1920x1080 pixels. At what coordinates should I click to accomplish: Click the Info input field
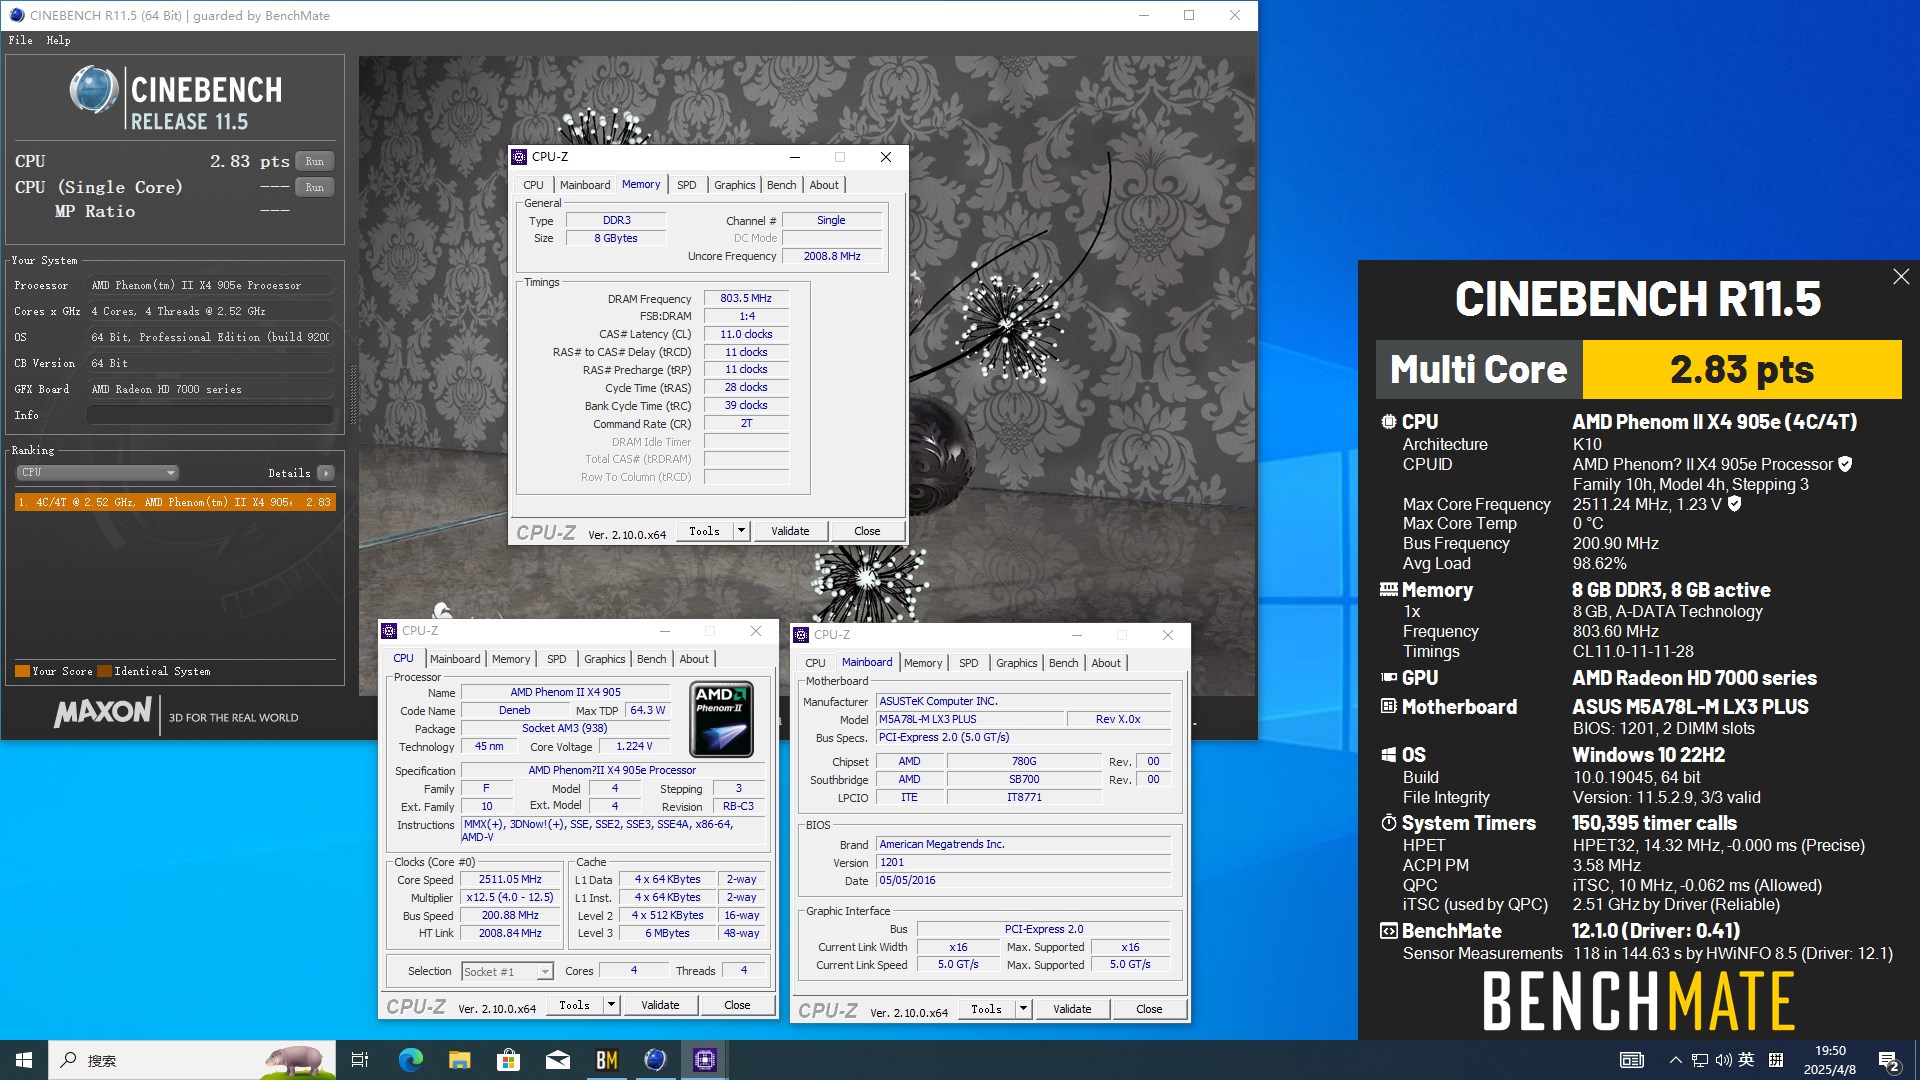210,415
